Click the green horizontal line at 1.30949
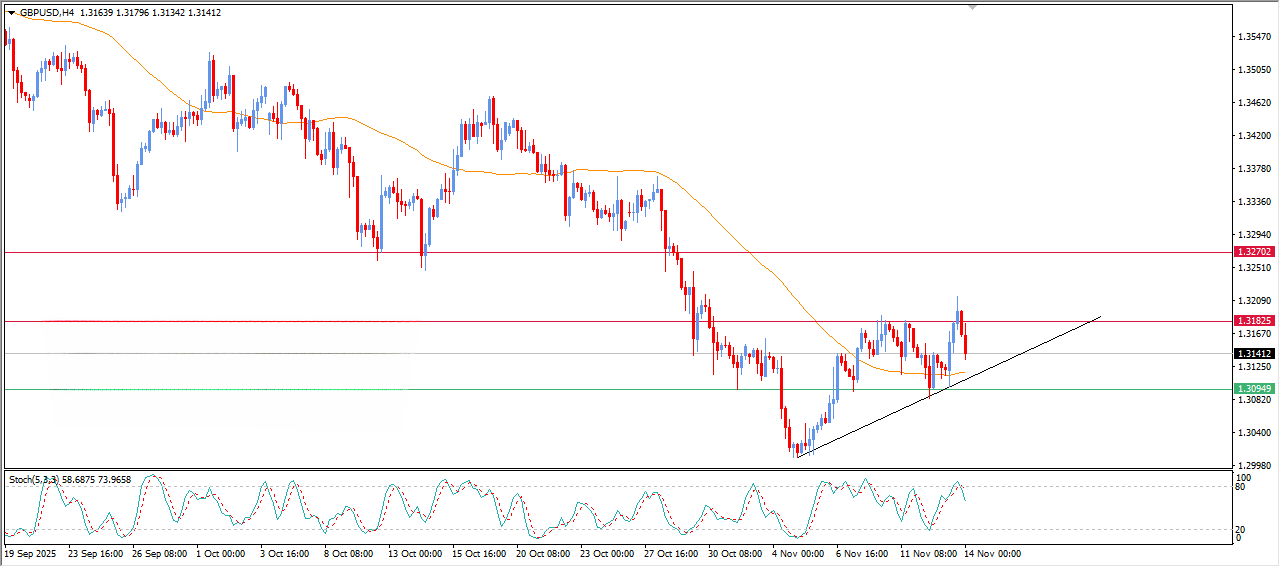Viewport: 1280px width, 567px height. (x=600, y=389)
